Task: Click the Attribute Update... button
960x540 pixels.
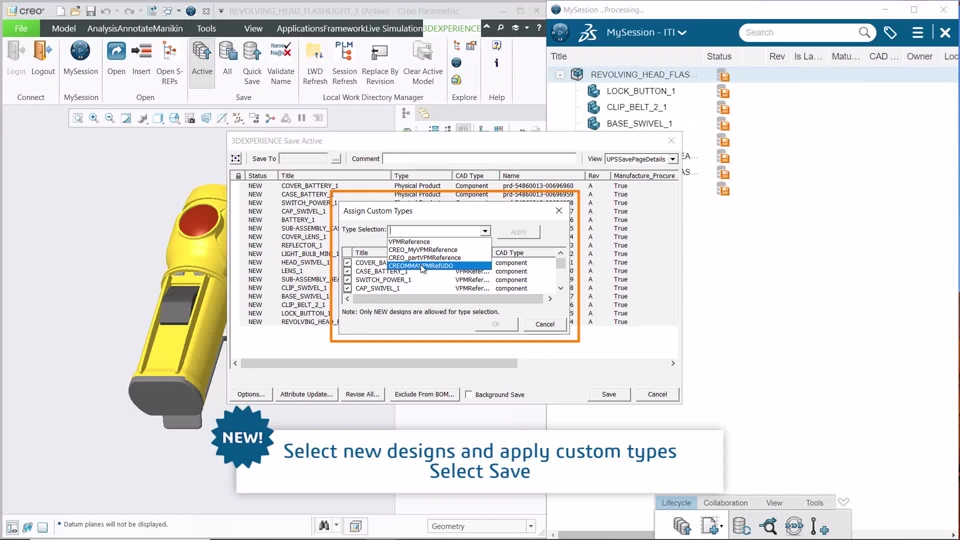Action: coord(306,394)
